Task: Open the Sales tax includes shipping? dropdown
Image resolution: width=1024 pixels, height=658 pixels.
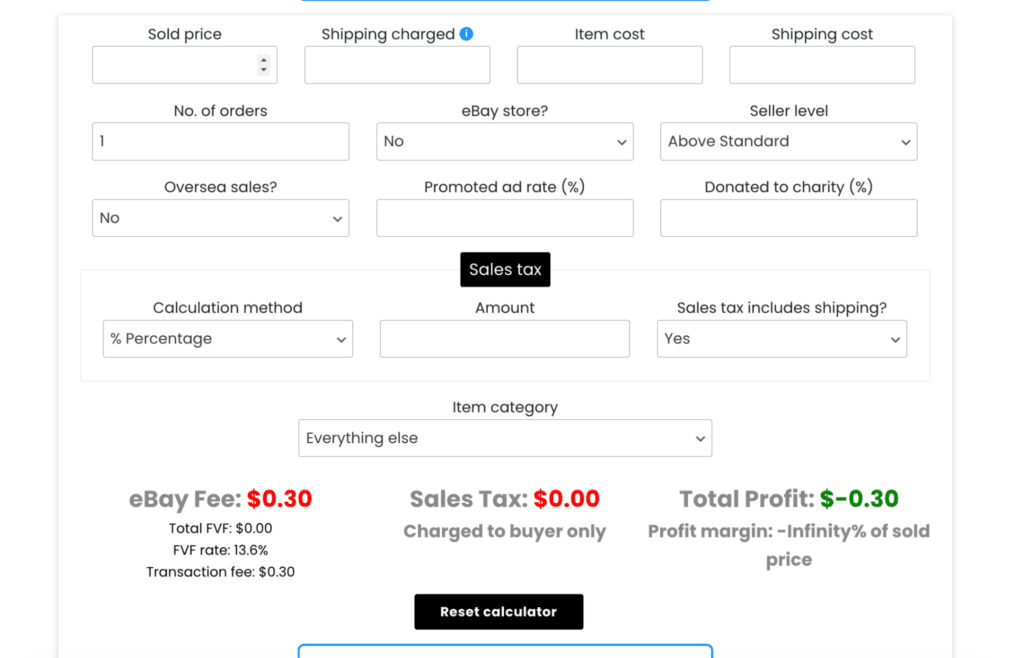Action: tap(781, 338)
